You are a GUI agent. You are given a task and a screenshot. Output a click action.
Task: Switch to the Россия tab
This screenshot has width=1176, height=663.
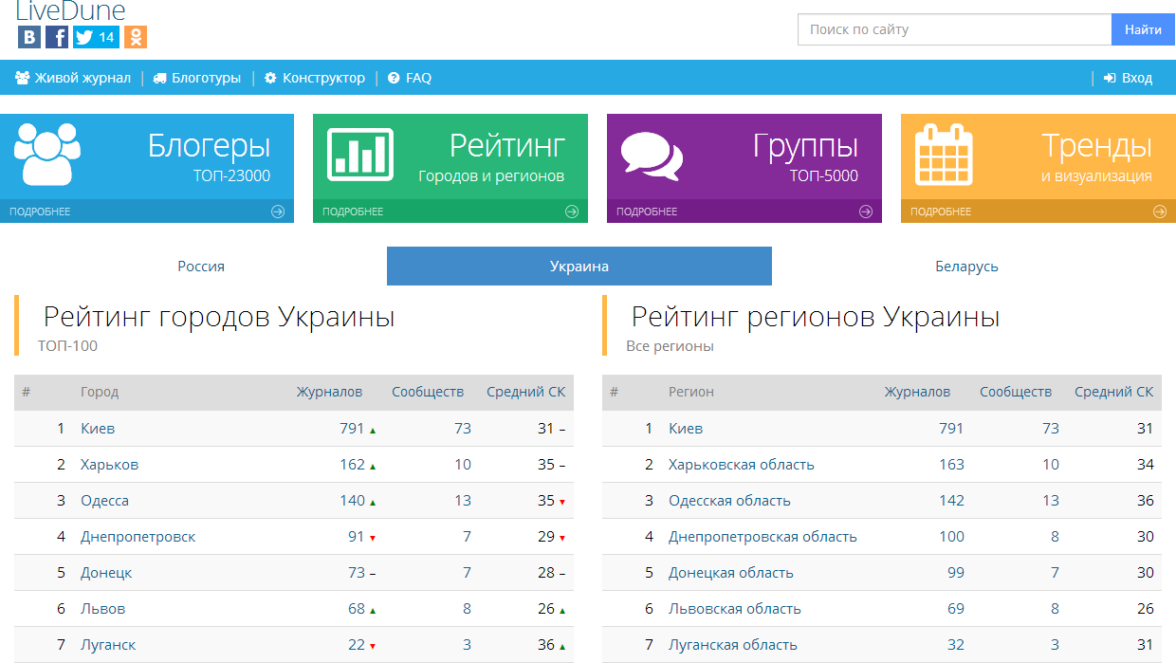point(201,267)
